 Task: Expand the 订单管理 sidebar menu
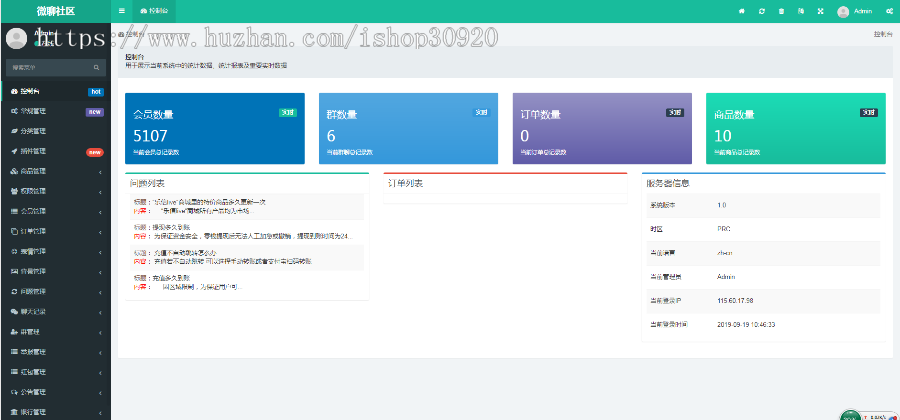tap(56, 231)
